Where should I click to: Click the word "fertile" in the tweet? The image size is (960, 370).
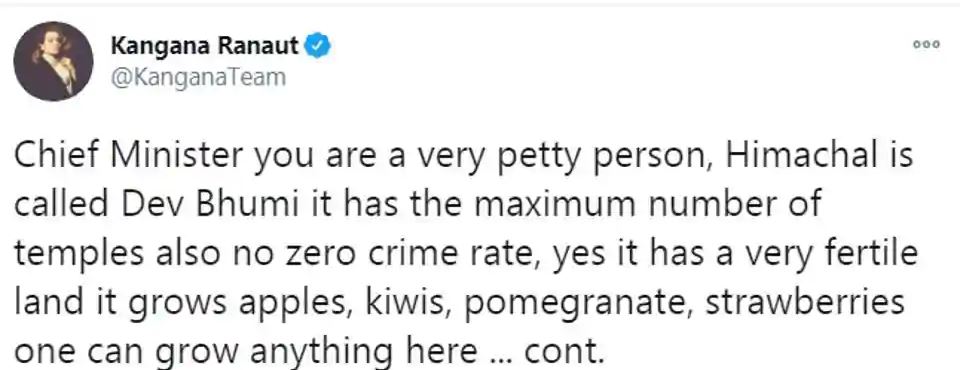click(878, 254)
